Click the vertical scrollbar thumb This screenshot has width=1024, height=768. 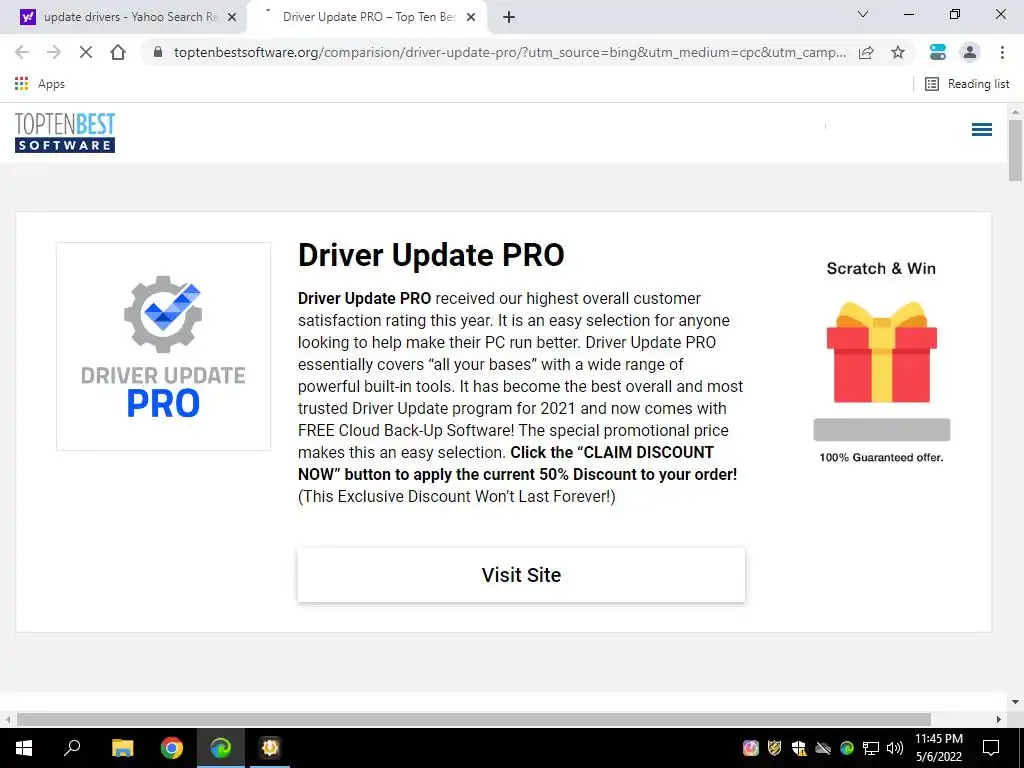(x=1015, y=150)
